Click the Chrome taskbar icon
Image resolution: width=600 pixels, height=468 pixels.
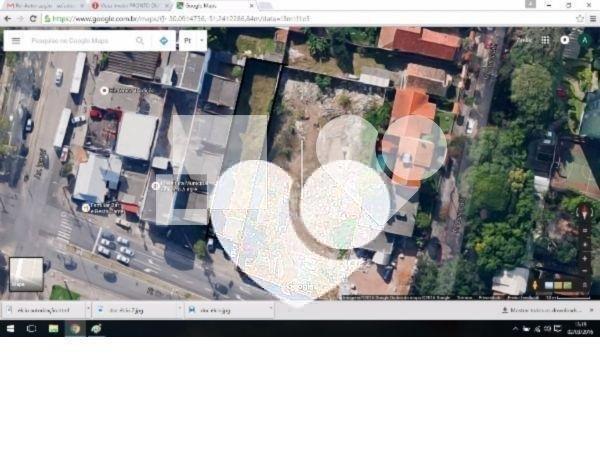[x=75, y=329]
